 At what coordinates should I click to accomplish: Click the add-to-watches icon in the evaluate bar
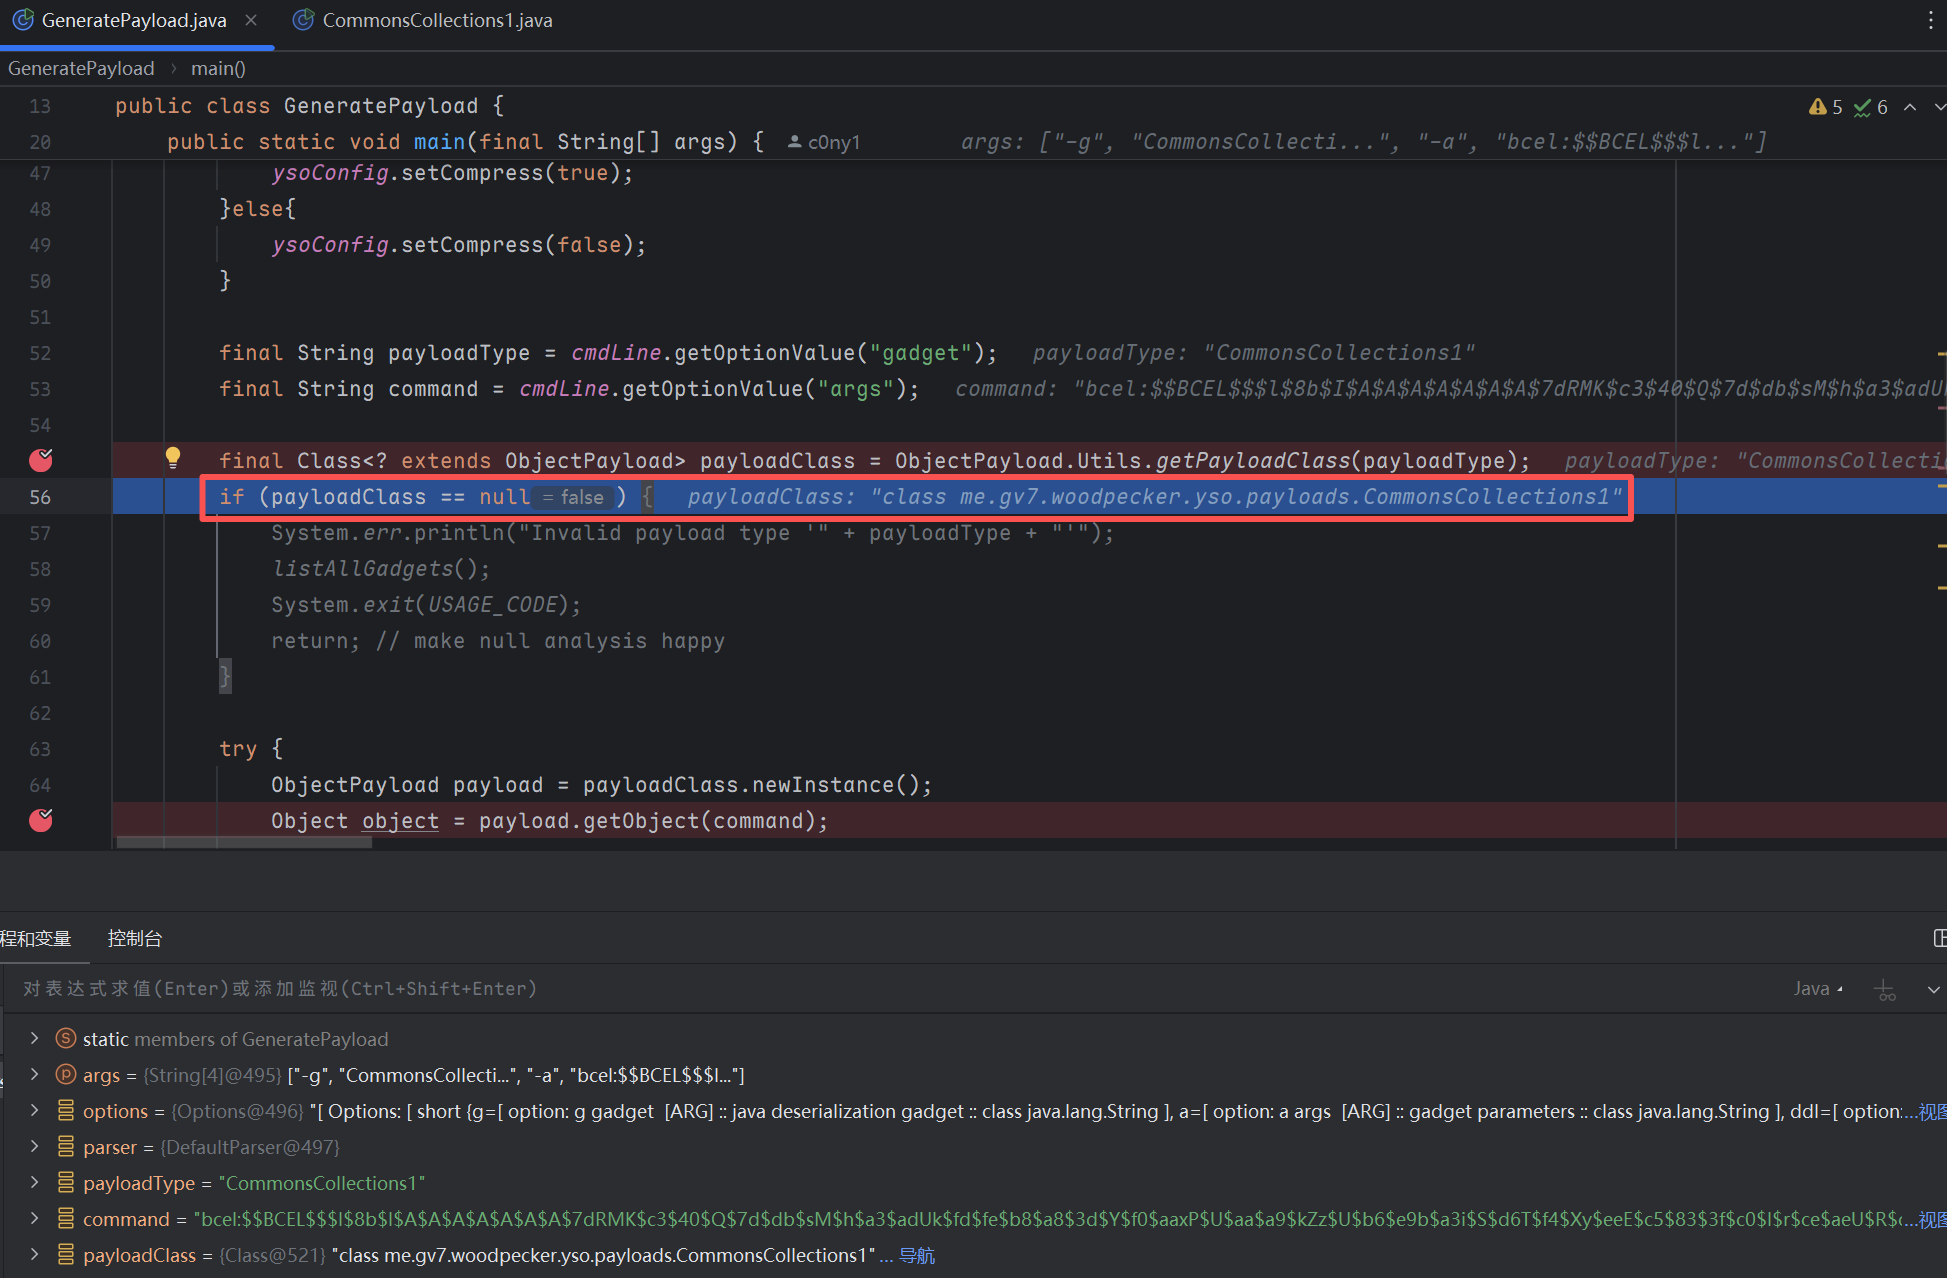[1885, 990]
